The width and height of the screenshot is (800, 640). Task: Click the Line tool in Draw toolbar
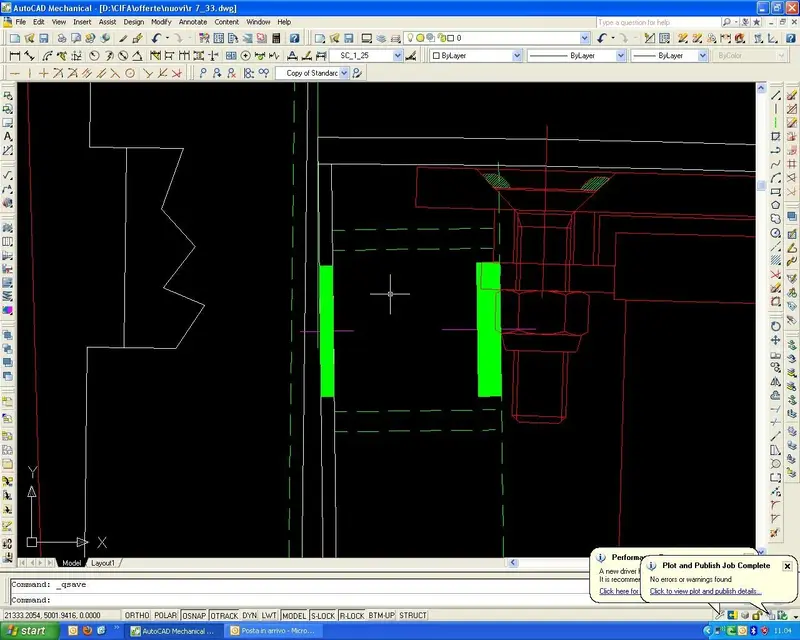point(776,95)
